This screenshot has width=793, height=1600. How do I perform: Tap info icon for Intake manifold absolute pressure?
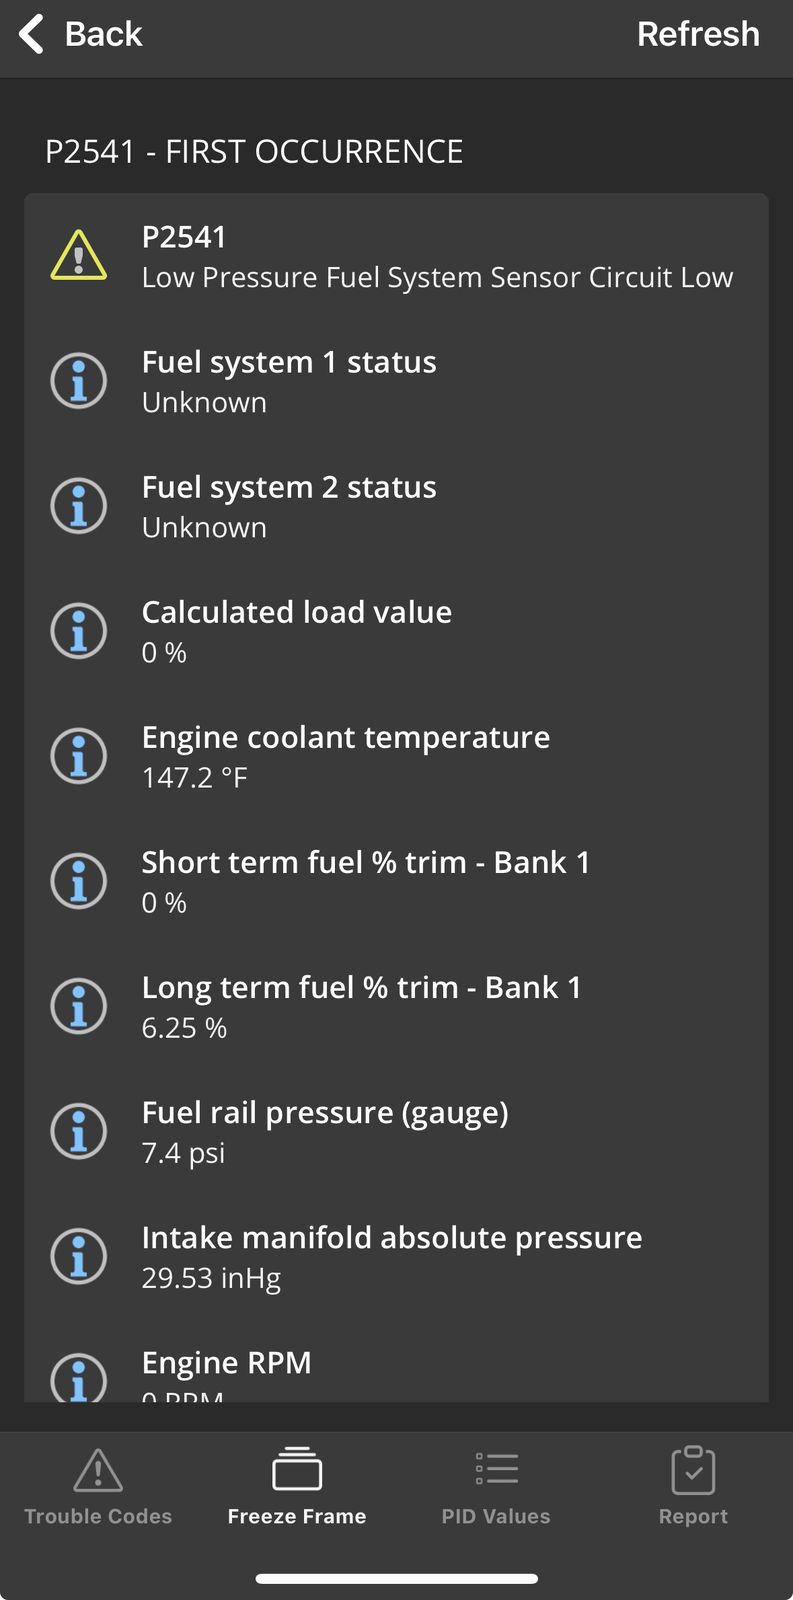click(x=79, y=1256)
